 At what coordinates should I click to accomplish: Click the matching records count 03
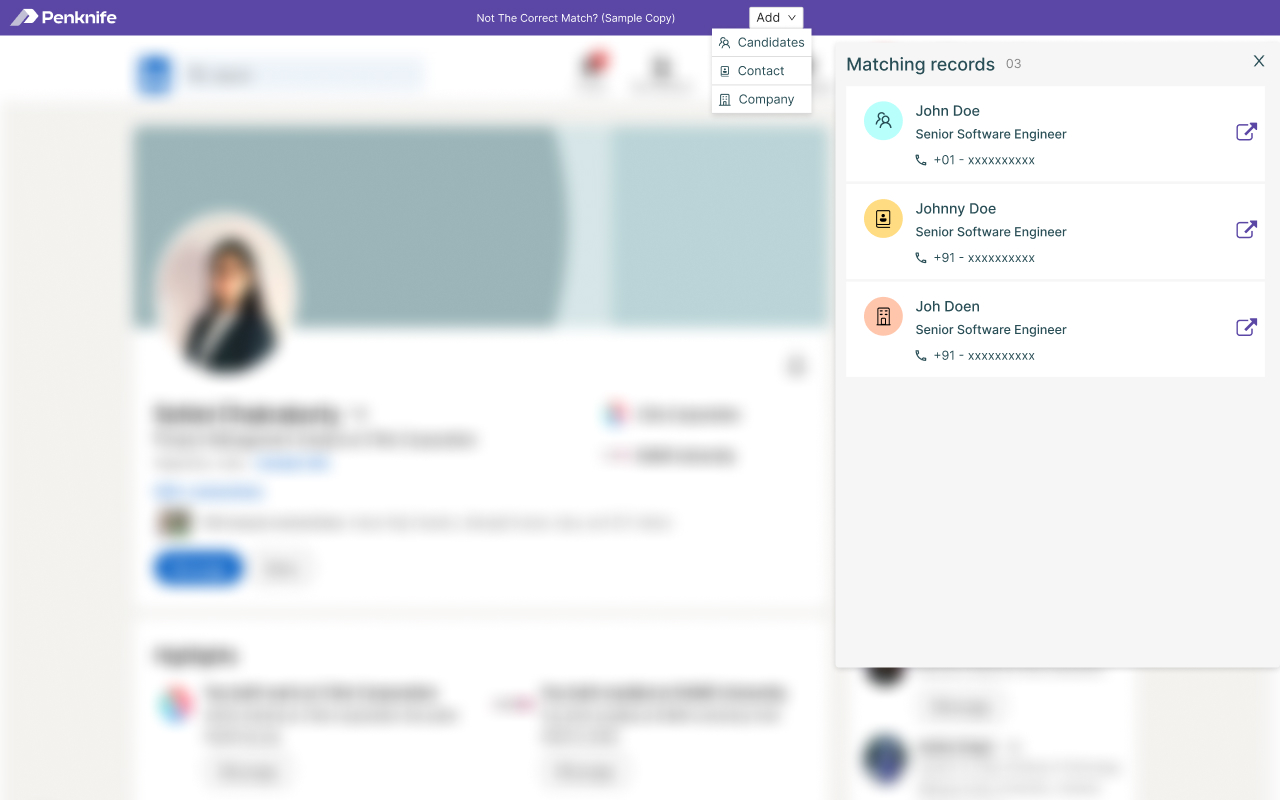click(x=1014, y=64)
